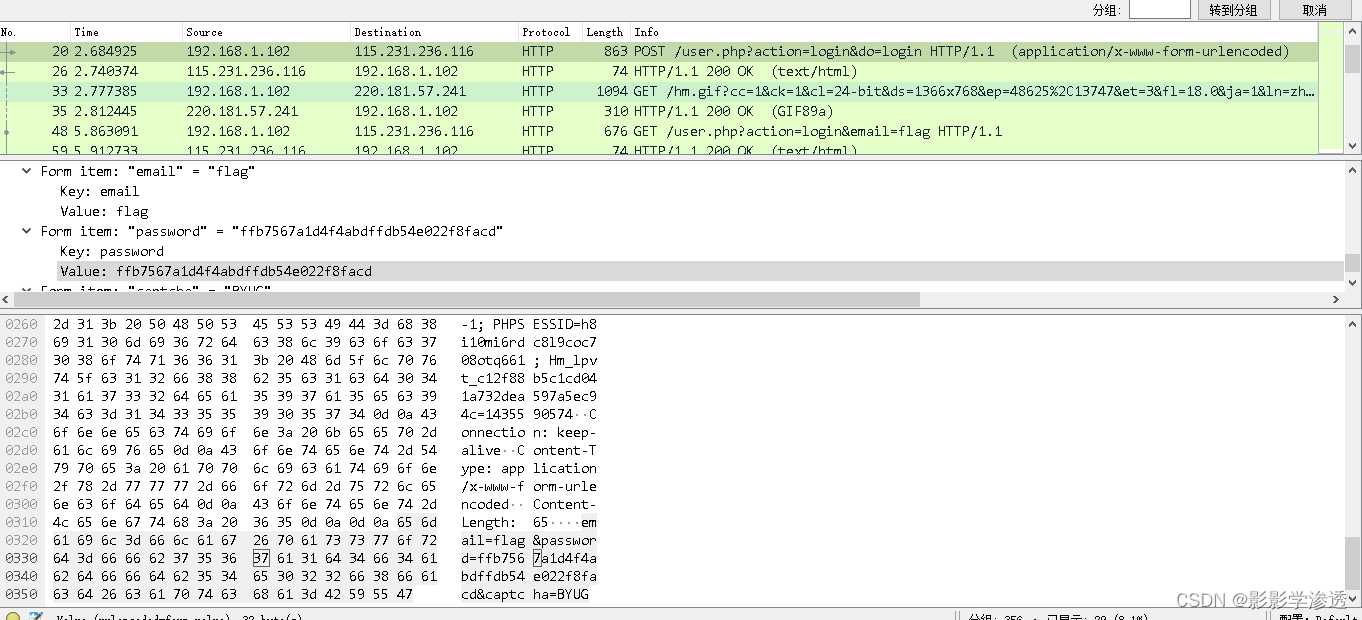Select the "Value: flag" detail line

point(104,211)
